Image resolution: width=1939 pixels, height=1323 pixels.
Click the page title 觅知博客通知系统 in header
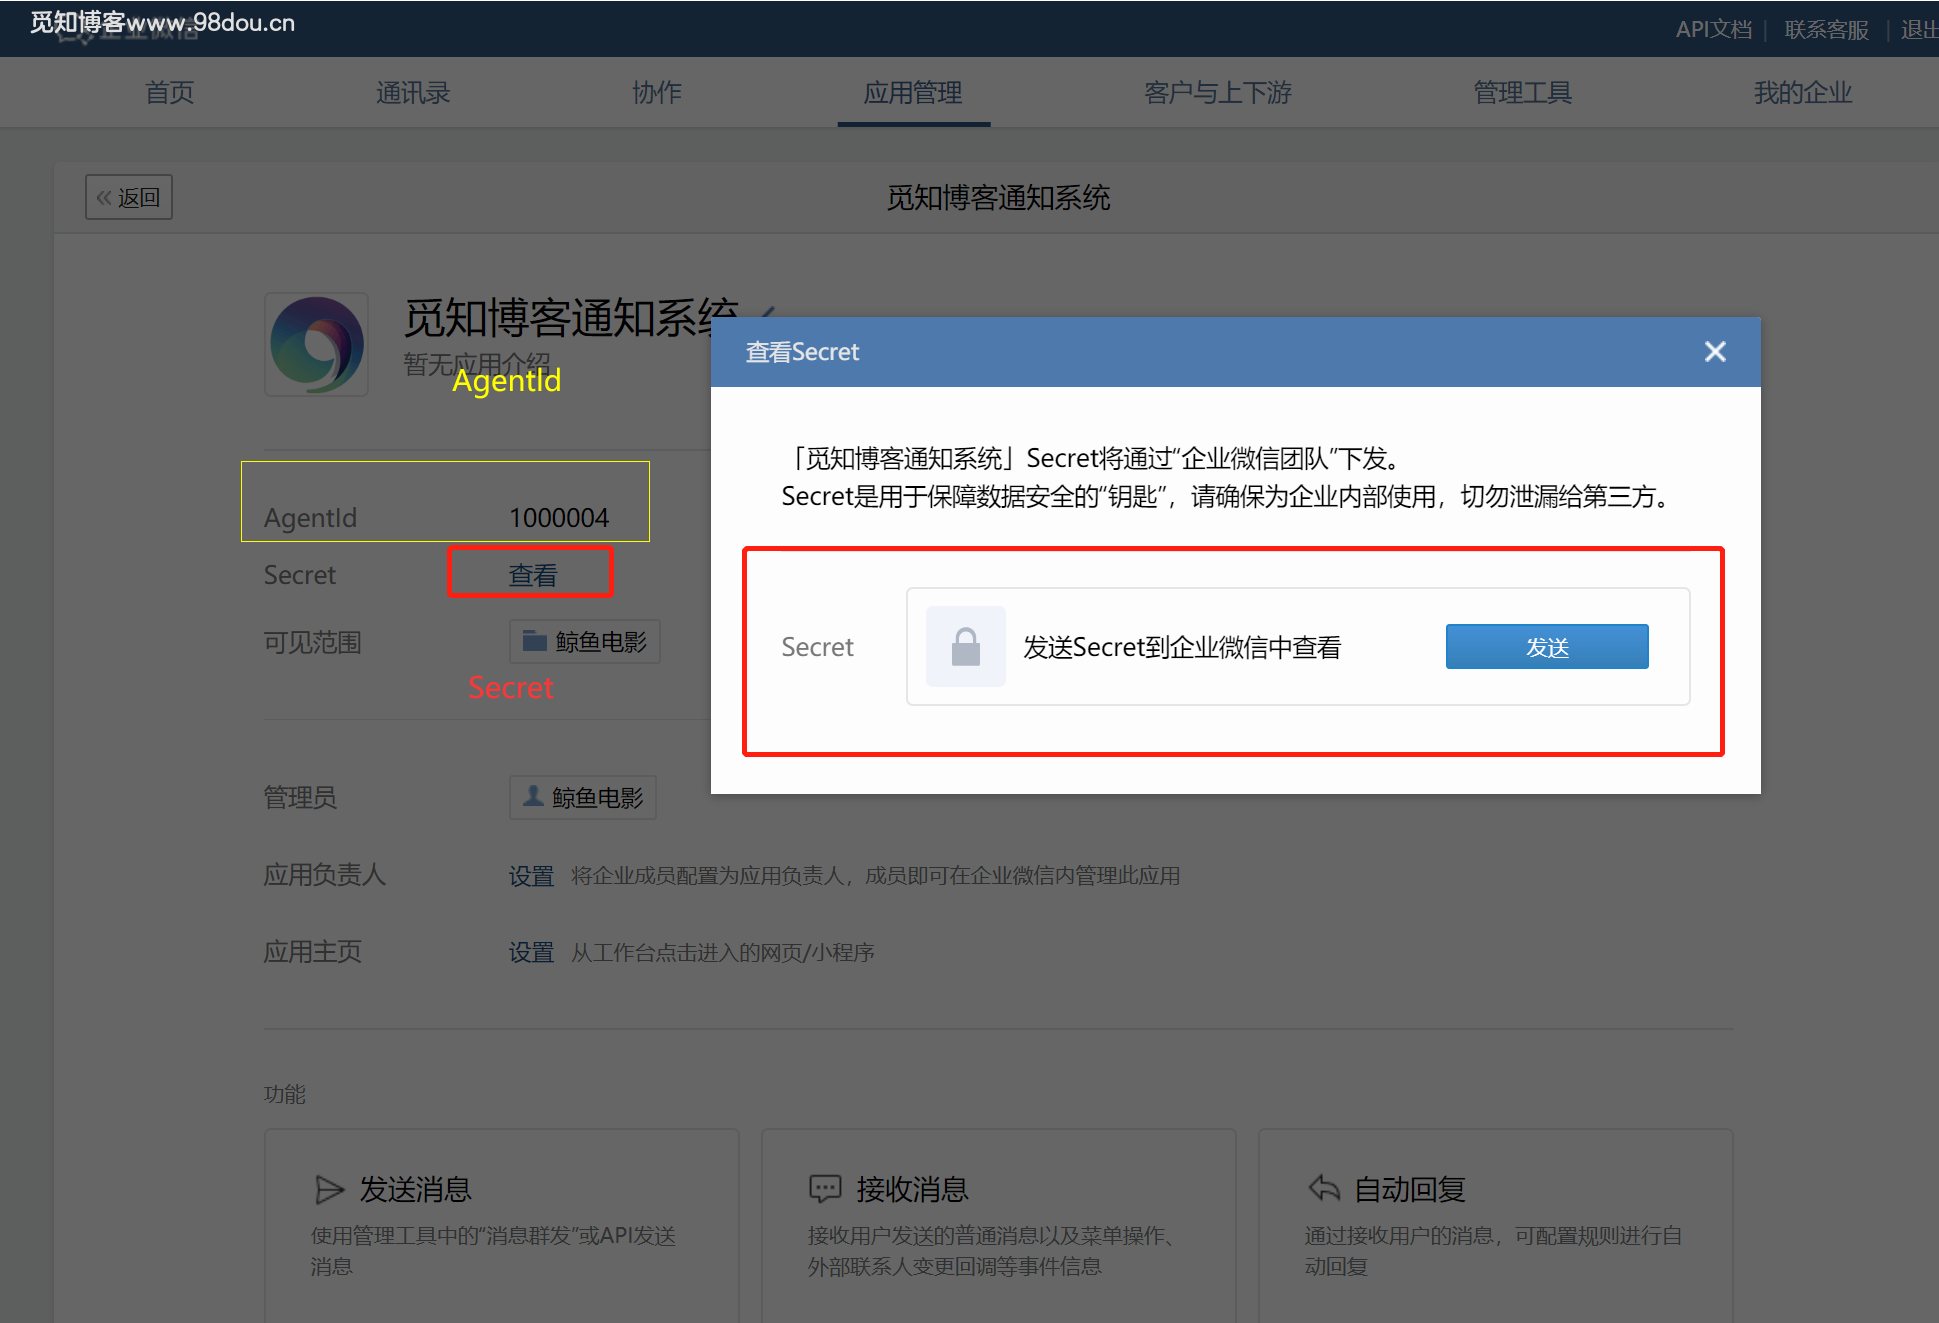[998, 197]
